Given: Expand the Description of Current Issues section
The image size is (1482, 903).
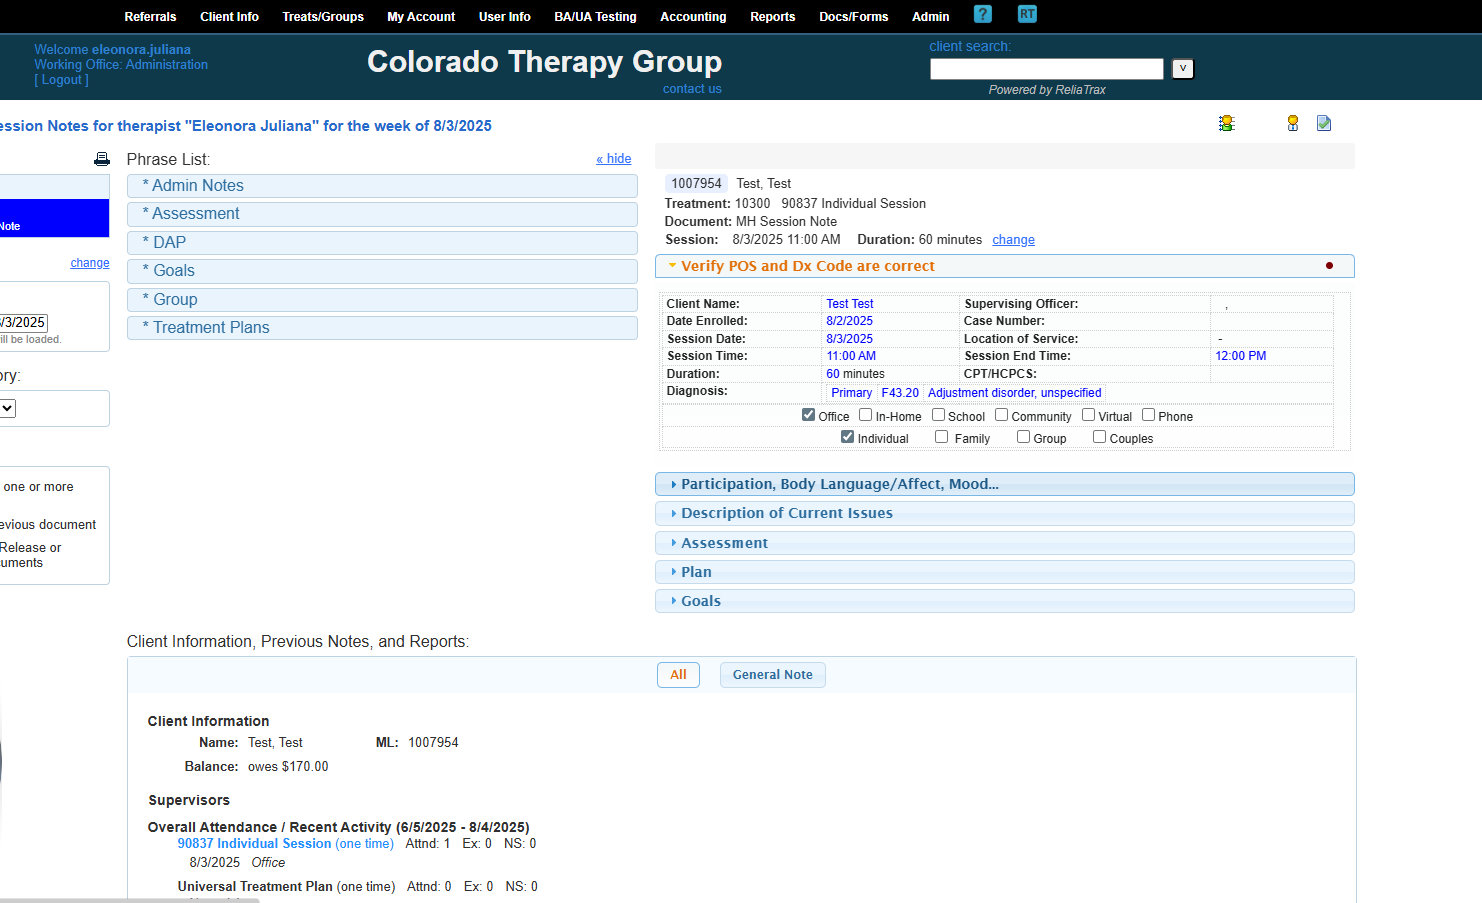Looking at the screenshot, I should coord(786,513).
